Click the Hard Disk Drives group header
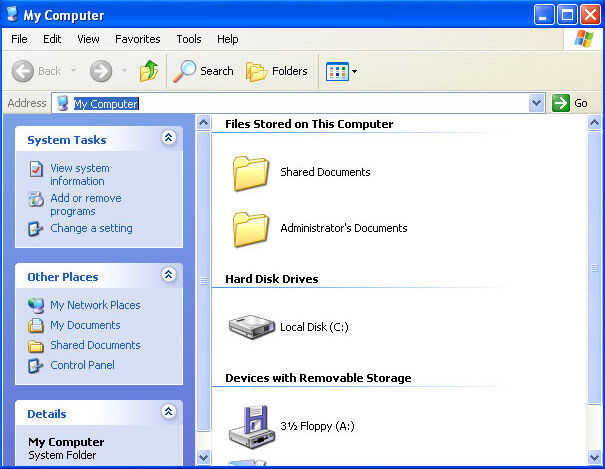 (272, 279)
